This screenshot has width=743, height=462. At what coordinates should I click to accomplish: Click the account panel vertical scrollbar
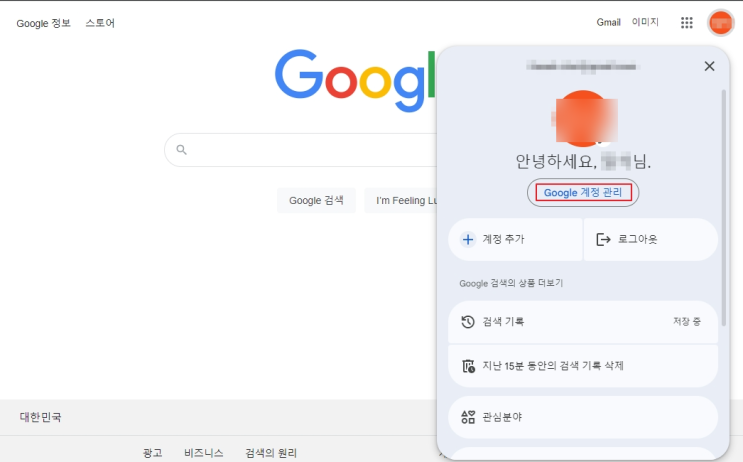point(723,208)
